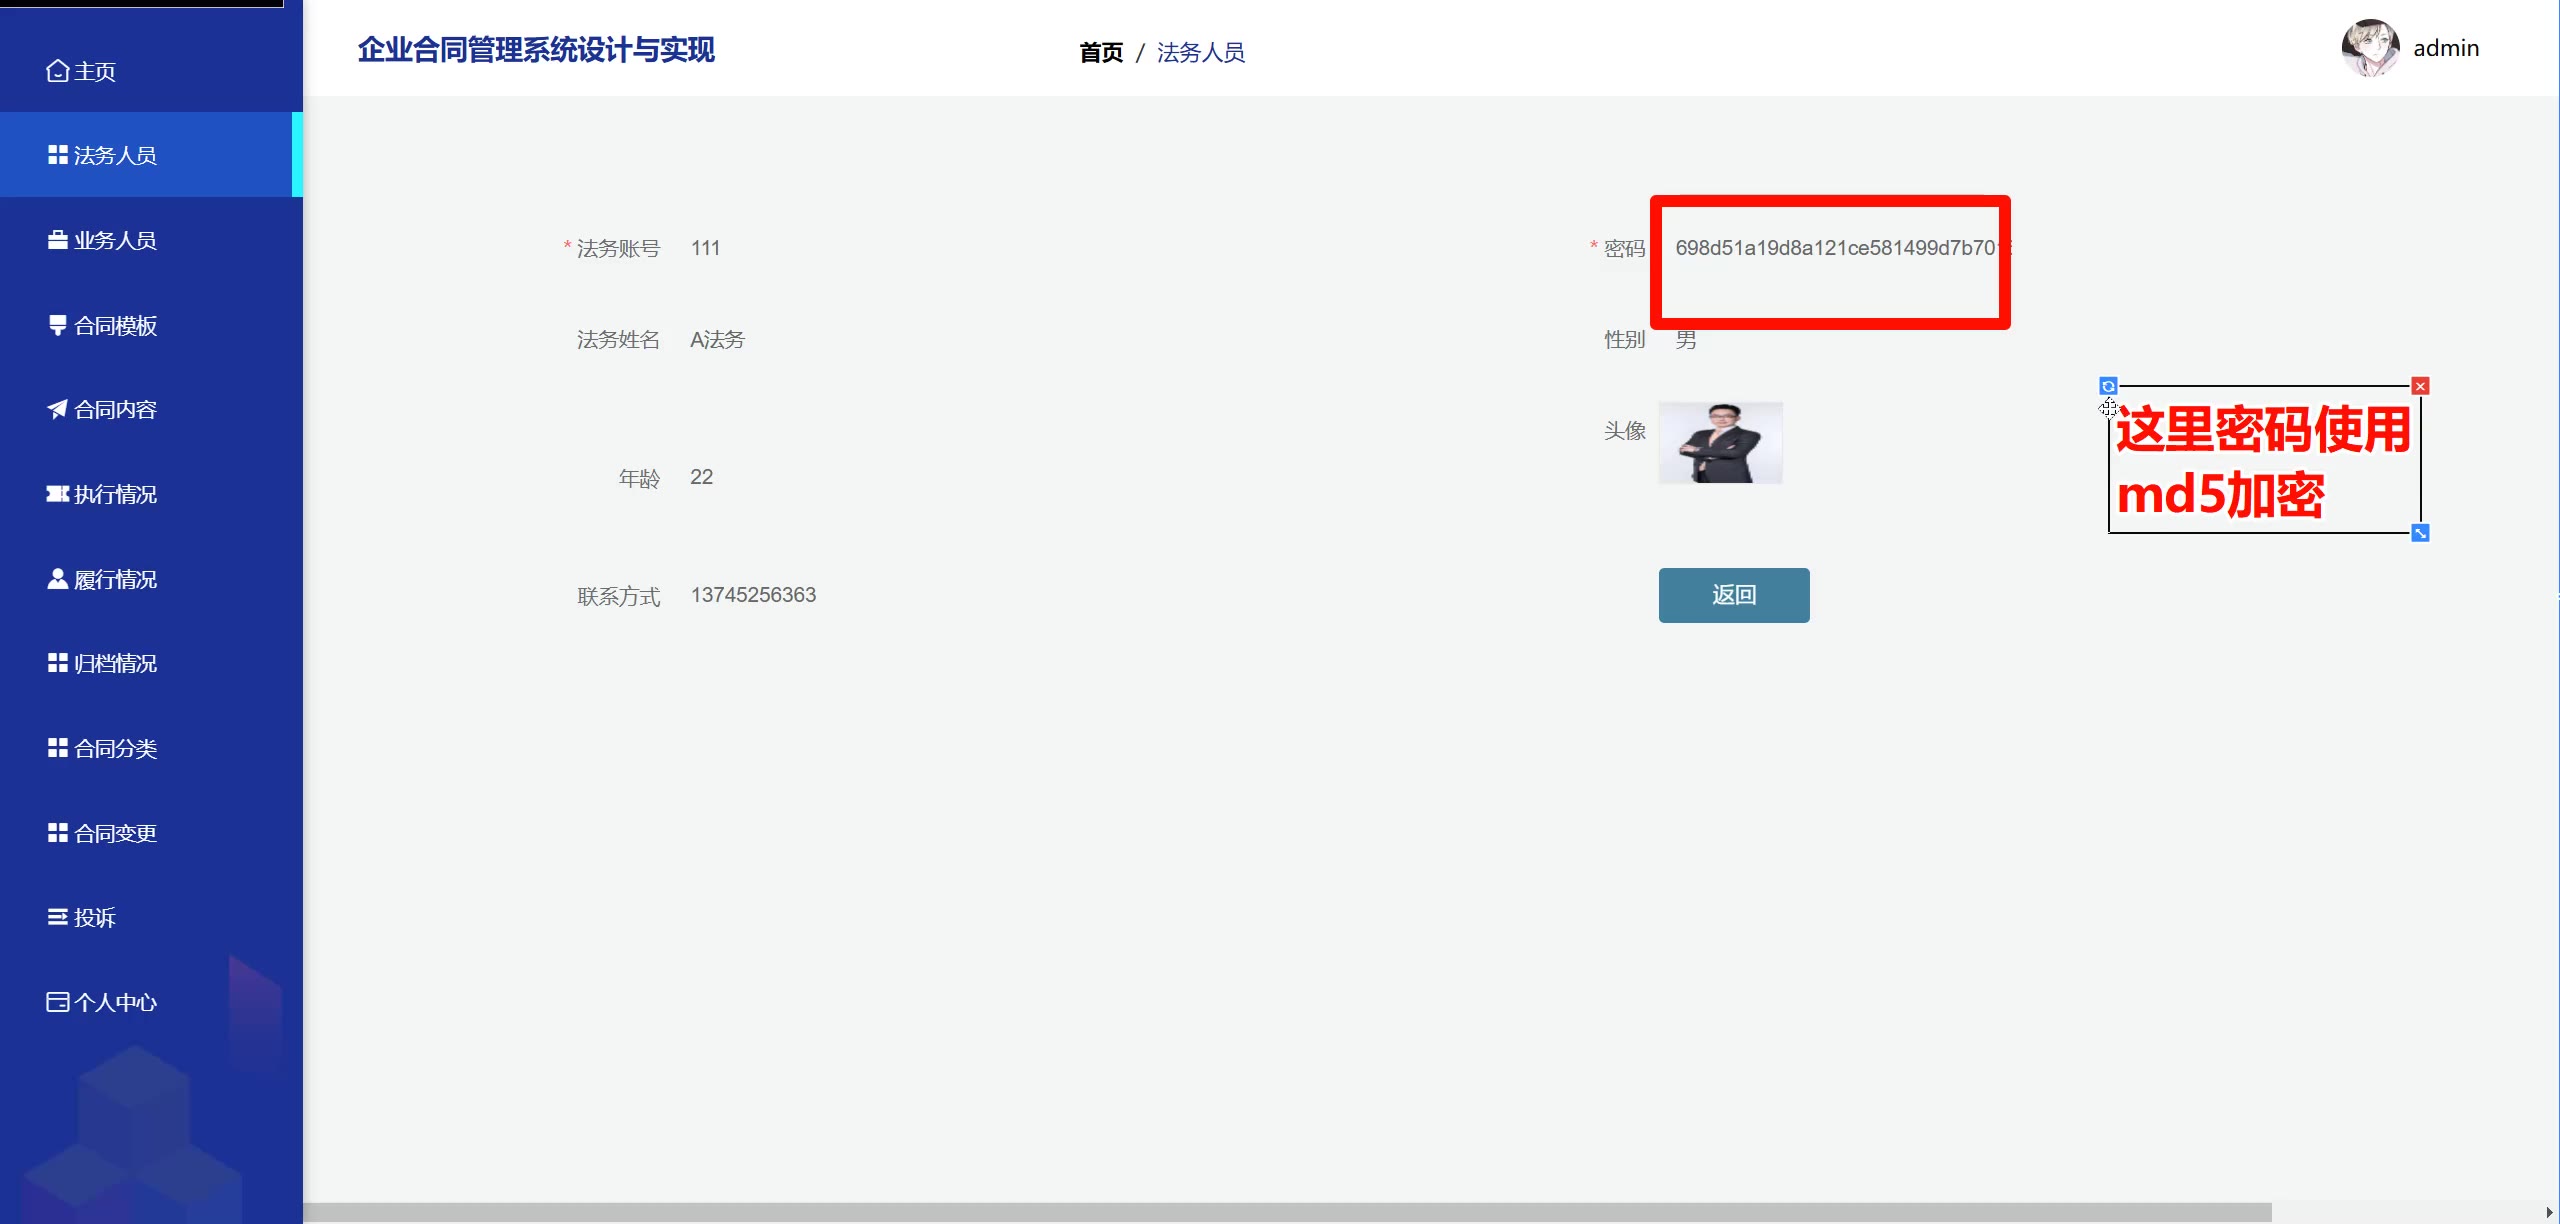This screenshot has height=1224, width=2560.
Task: Click the card icon for 个人中心
Action: [57, 1002]
